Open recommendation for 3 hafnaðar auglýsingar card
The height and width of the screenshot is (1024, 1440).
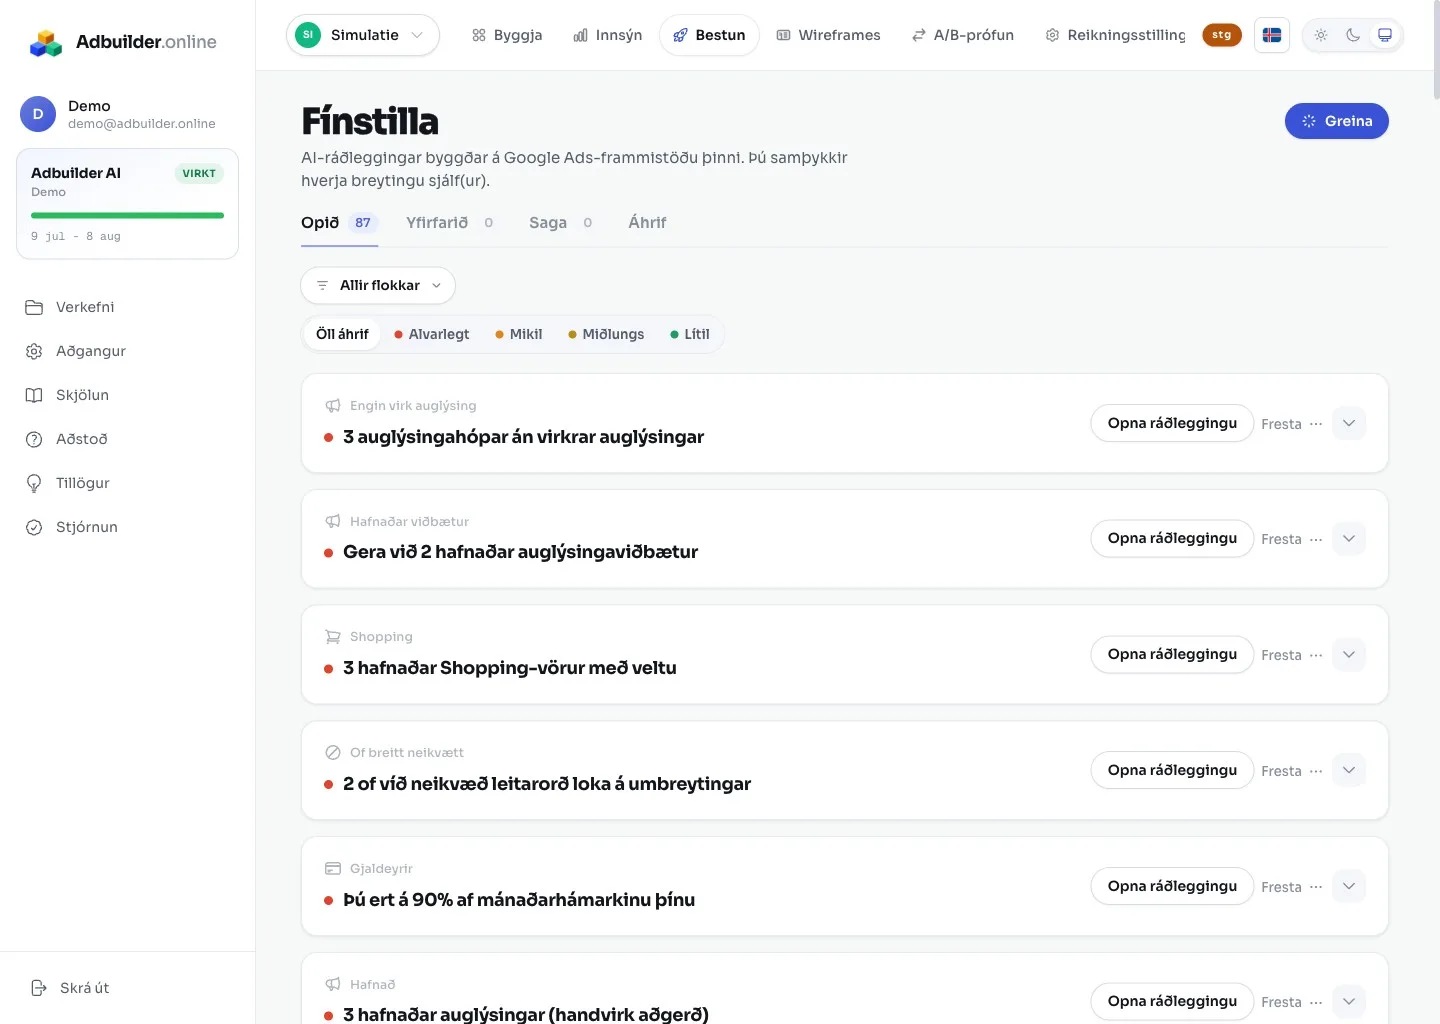point(1172,1001)
